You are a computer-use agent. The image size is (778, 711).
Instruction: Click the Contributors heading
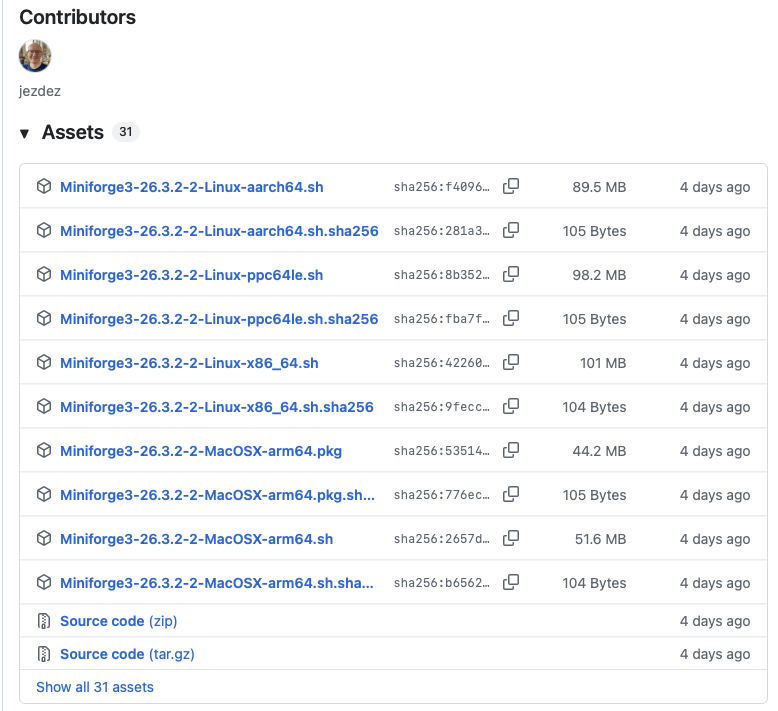click(x=77, y=17)
